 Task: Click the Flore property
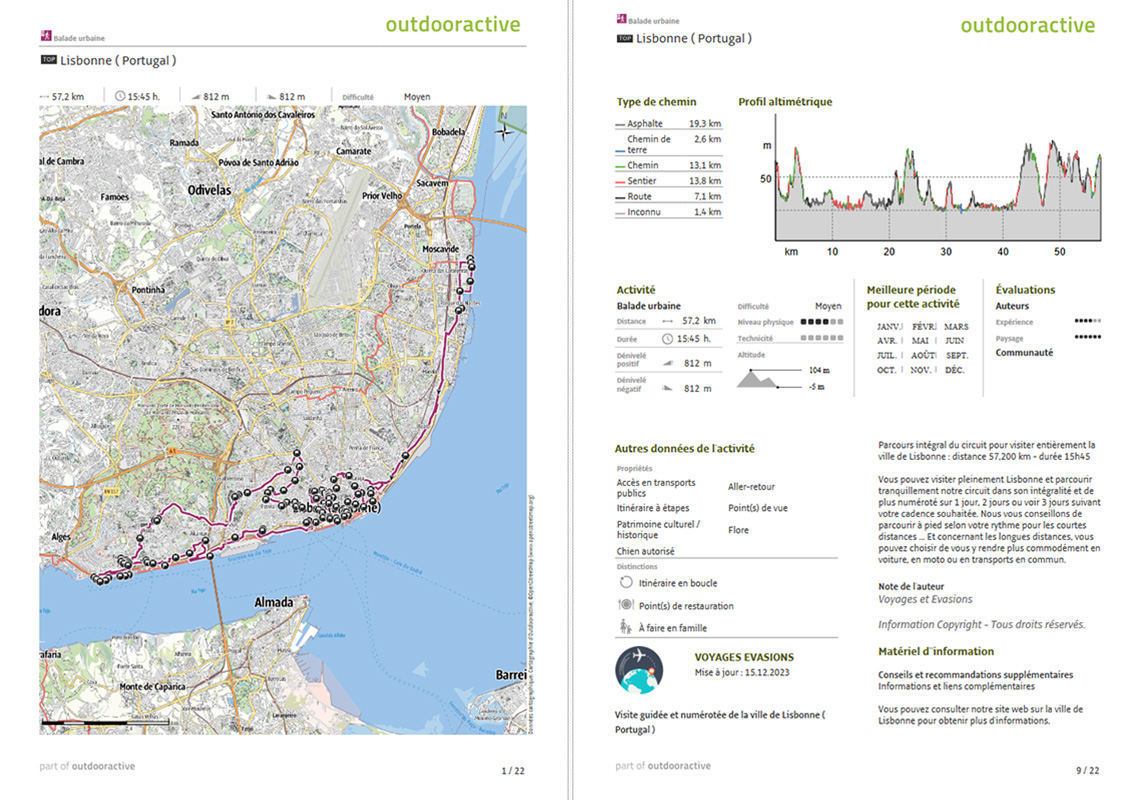coord(738,529)
